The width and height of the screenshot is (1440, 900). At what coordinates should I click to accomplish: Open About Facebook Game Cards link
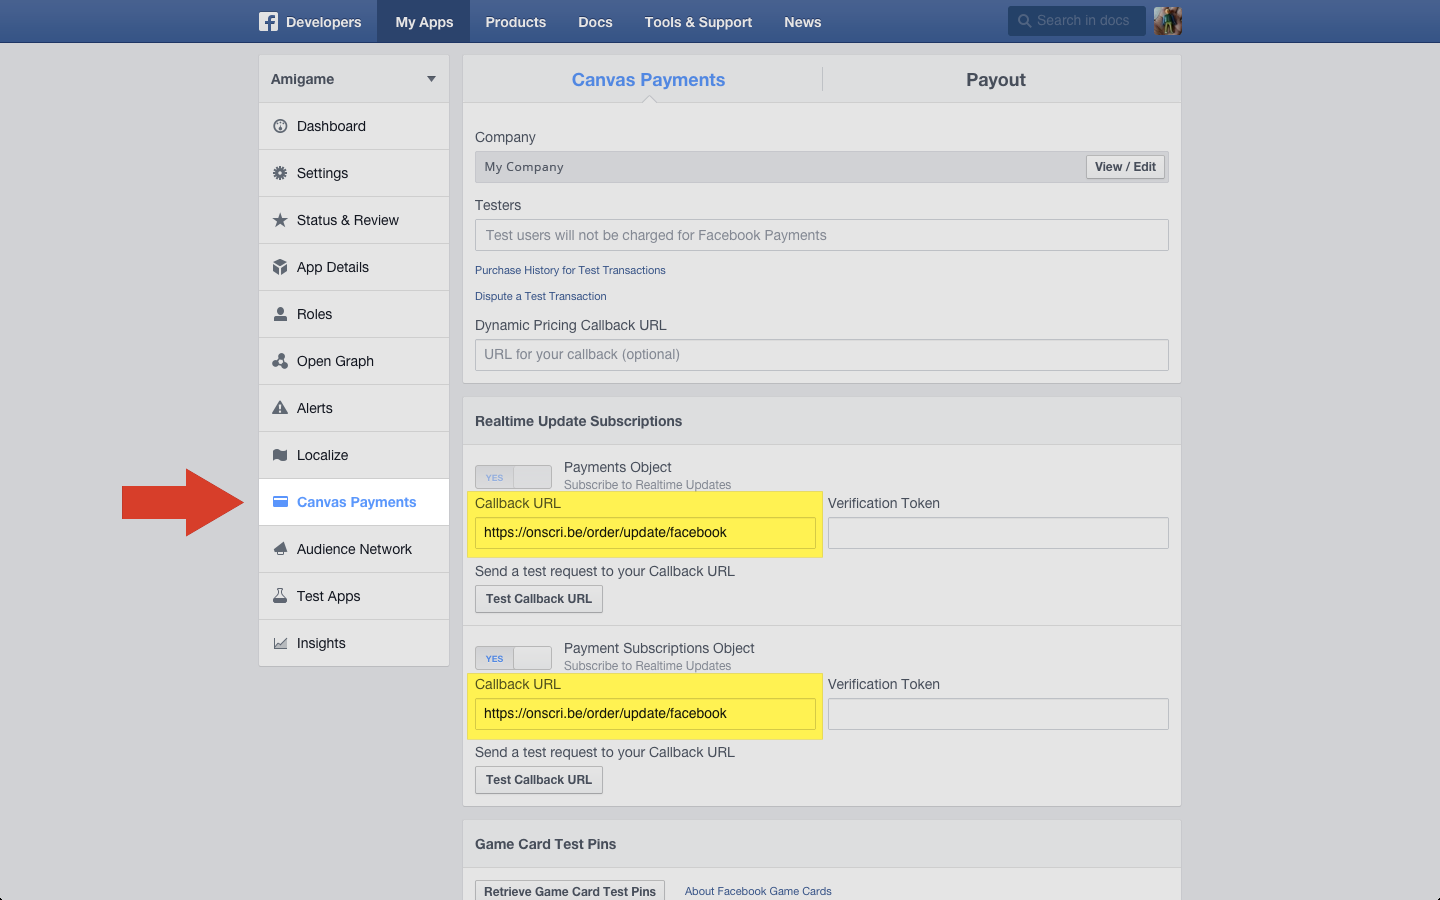pyautogui.click(x=758, y=891)
